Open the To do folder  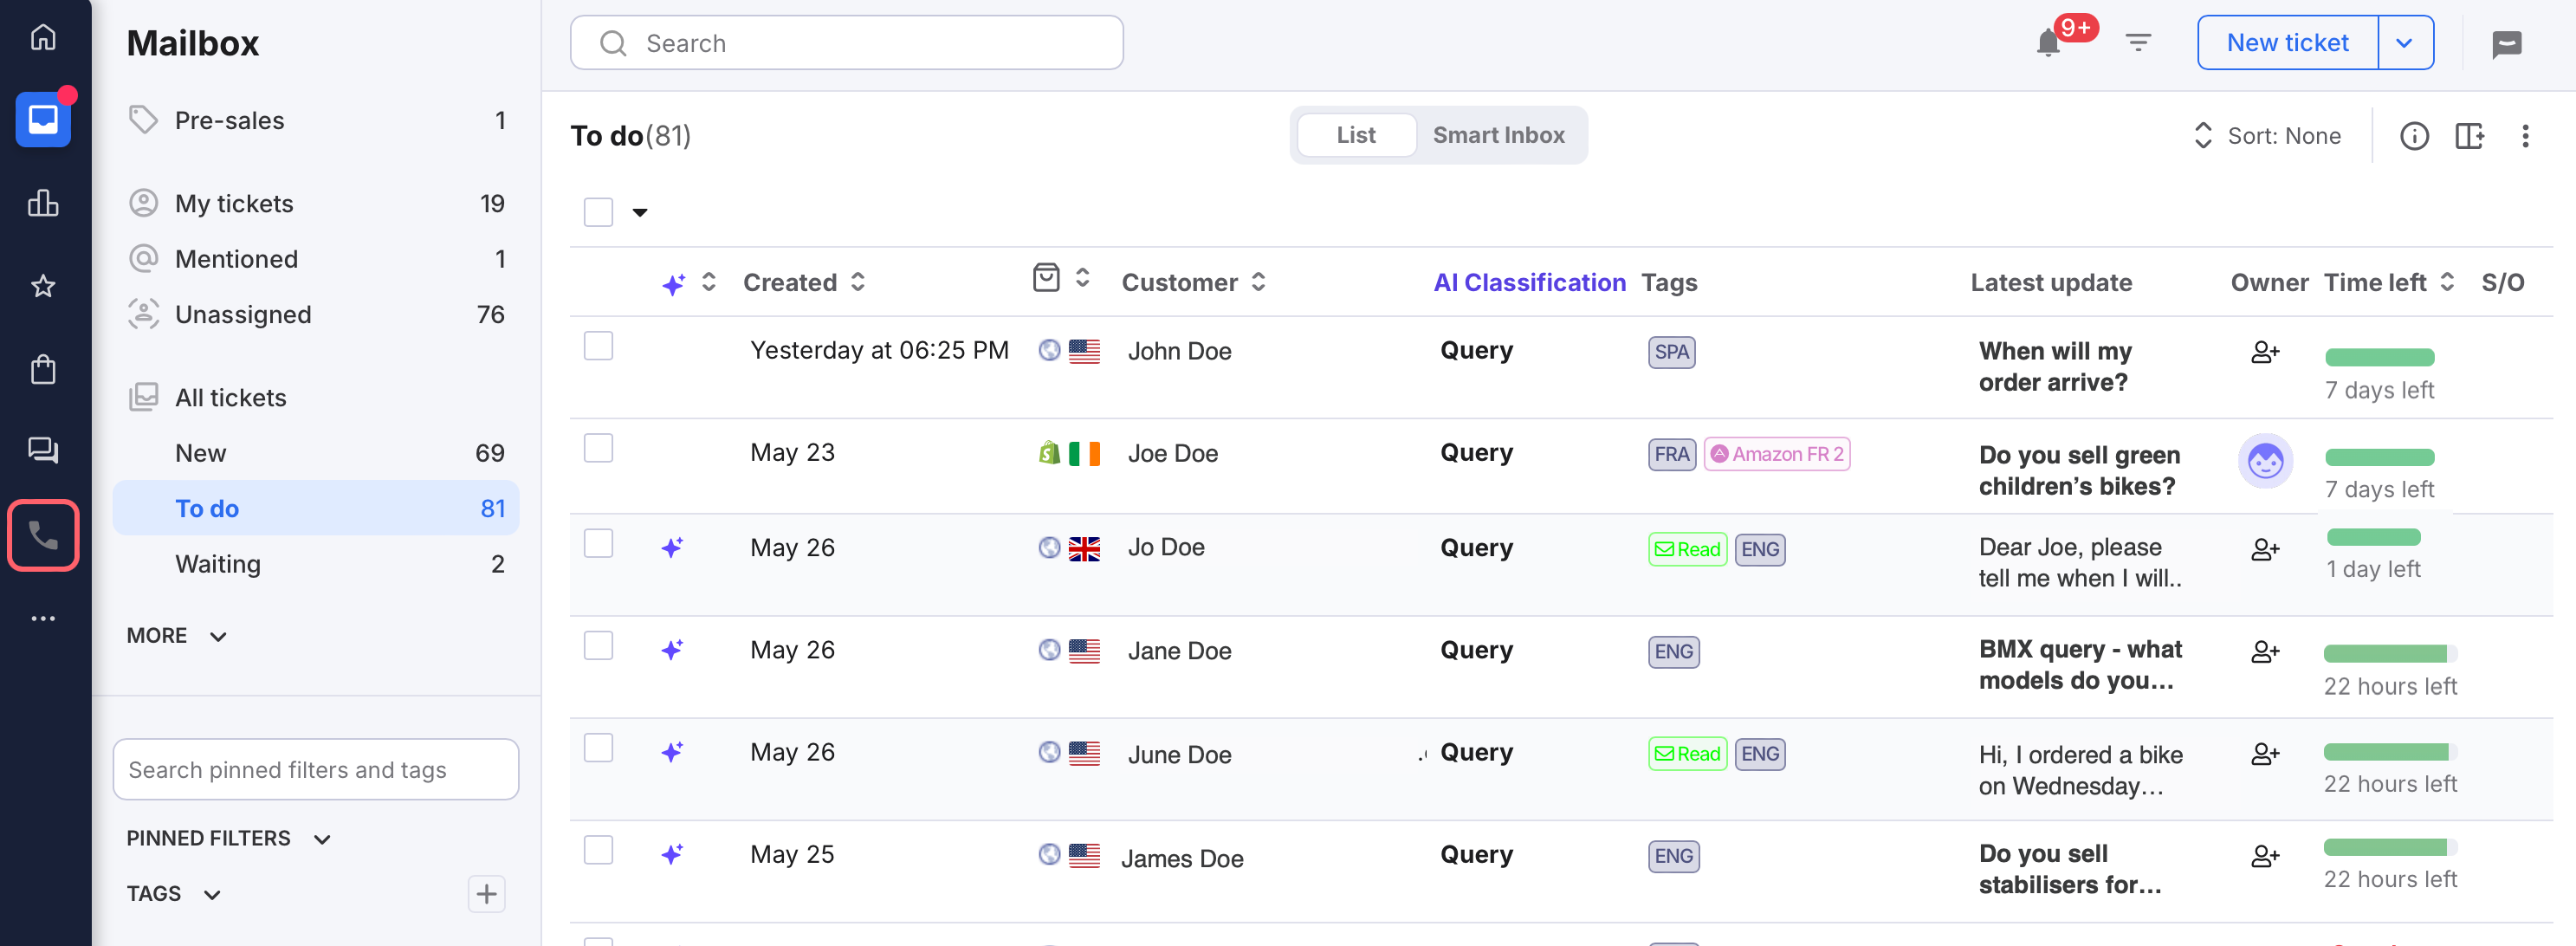[316, 508]
